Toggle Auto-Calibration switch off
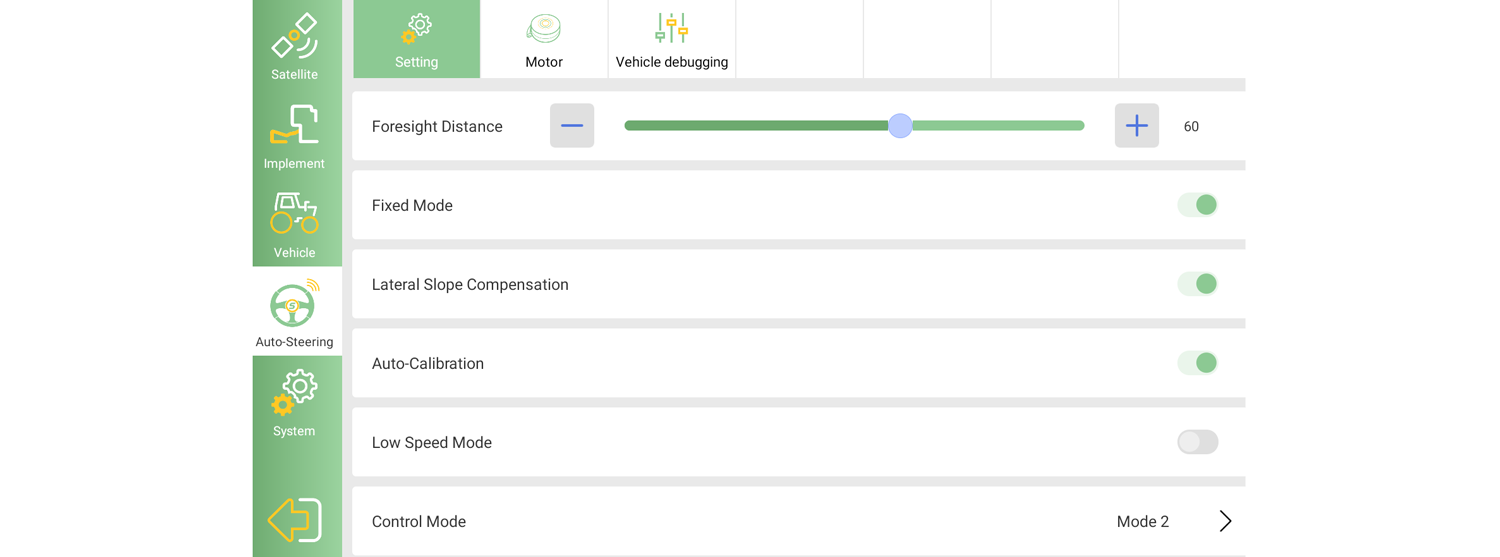 click(1197, 363)
